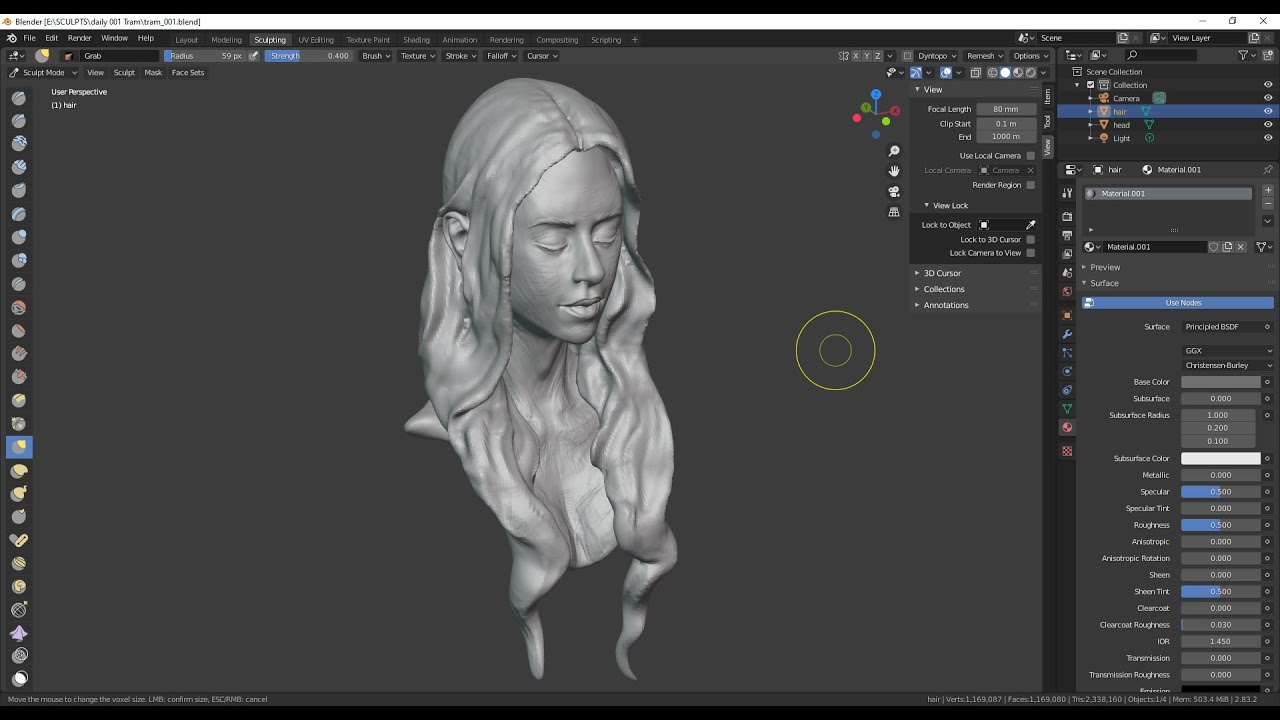Enable Render Region checkbox
1280x720 pixels.
click(x=1030, y=185)
